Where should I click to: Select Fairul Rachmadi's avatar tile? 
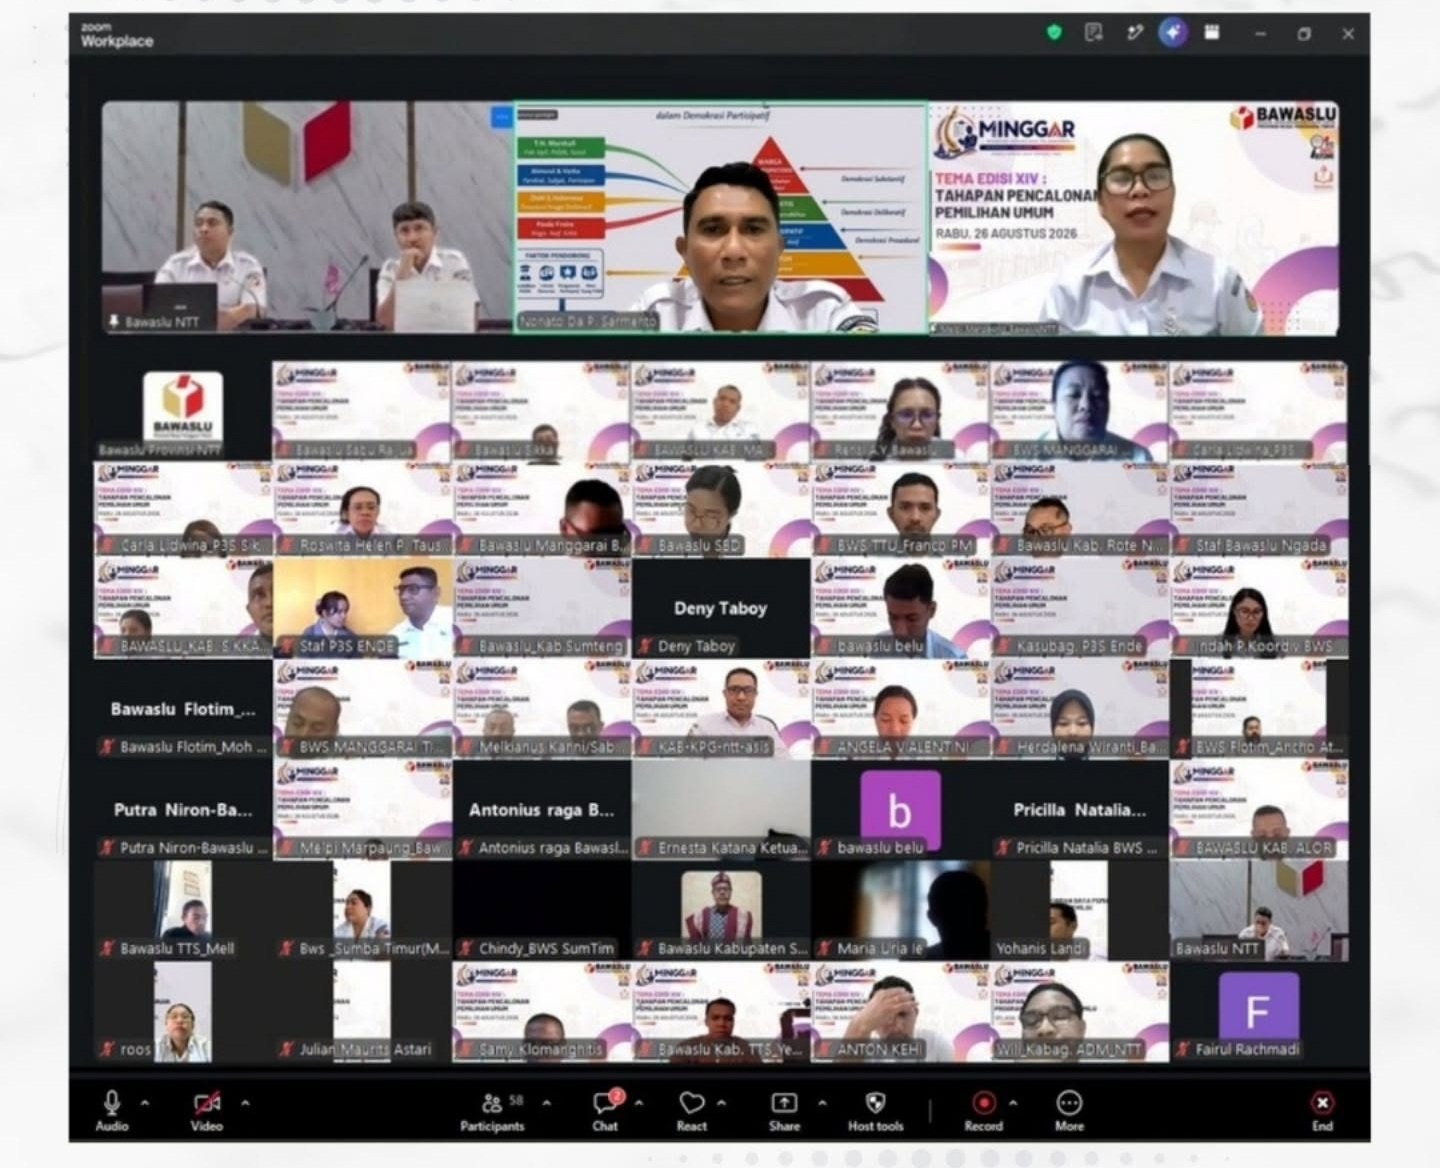(1259, 1012)
